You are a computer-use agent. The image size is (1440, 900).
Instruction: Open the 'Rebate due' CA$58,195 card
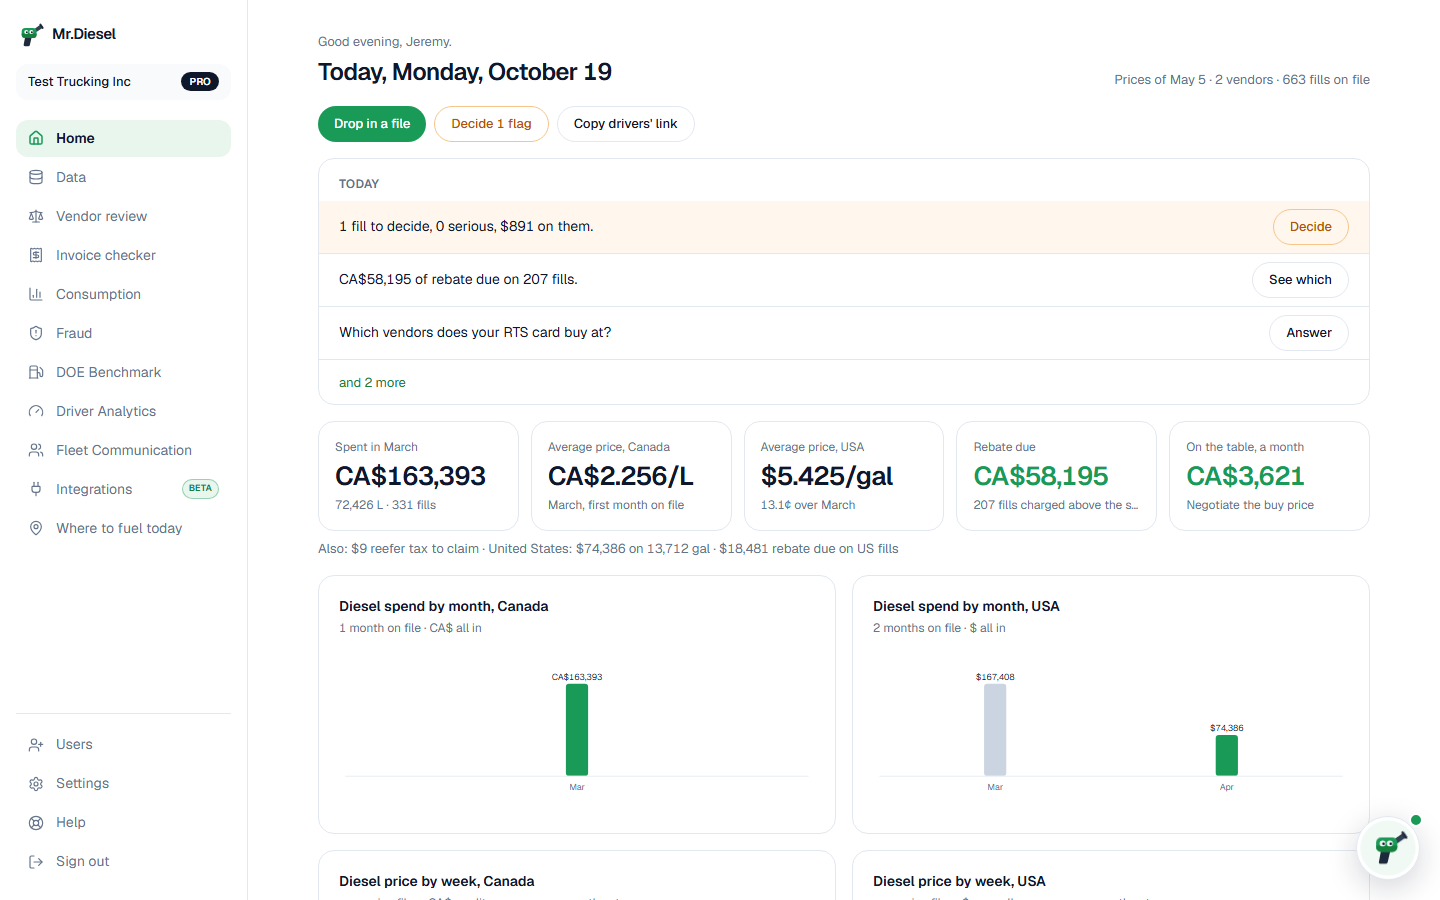(1057, 476)
